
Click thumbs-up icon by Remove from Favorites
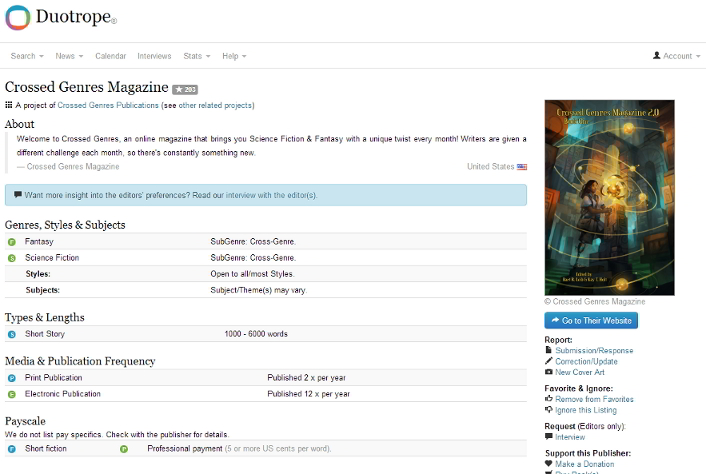click(x=548, y=398)
